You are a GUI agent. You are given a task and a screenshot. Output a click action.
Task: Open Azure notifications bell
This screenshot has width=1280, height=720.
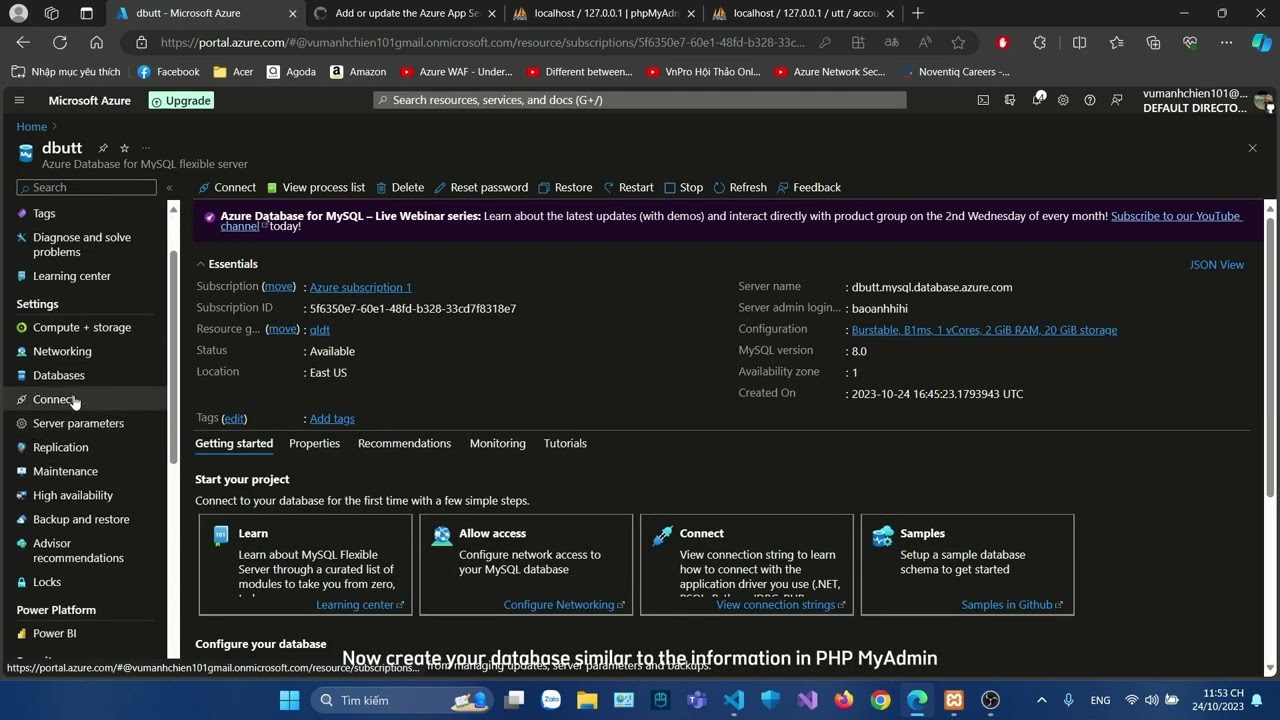[x=1037, y=100]
